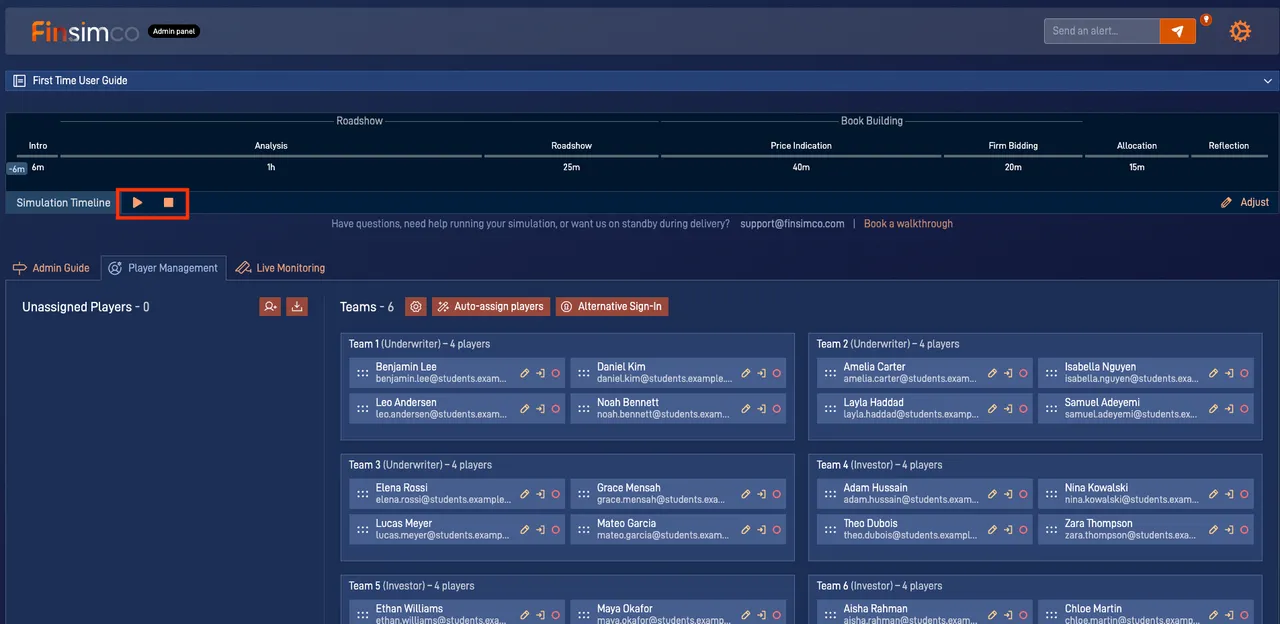
Task: Expand the First Time User Guide chevron
Action: [x=1267, y=80]
